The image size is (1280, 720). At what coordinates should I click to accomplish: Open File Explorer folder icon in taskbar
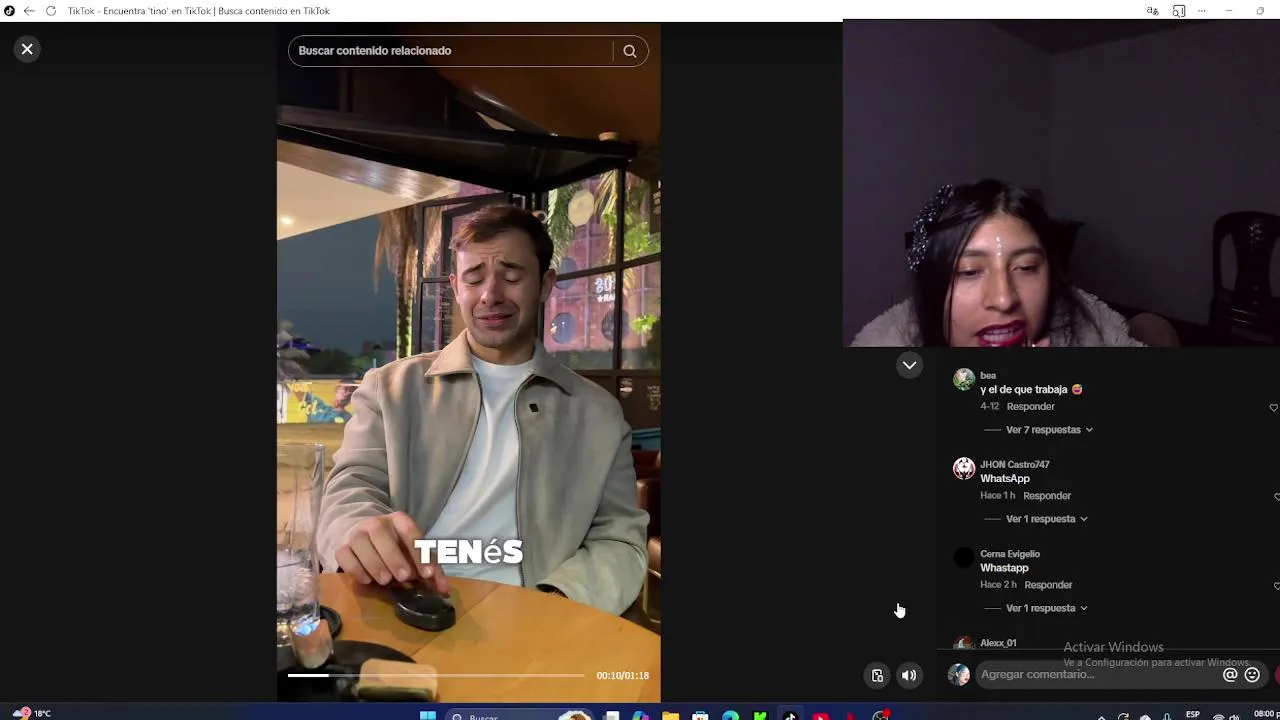click(x=670, y=716)
